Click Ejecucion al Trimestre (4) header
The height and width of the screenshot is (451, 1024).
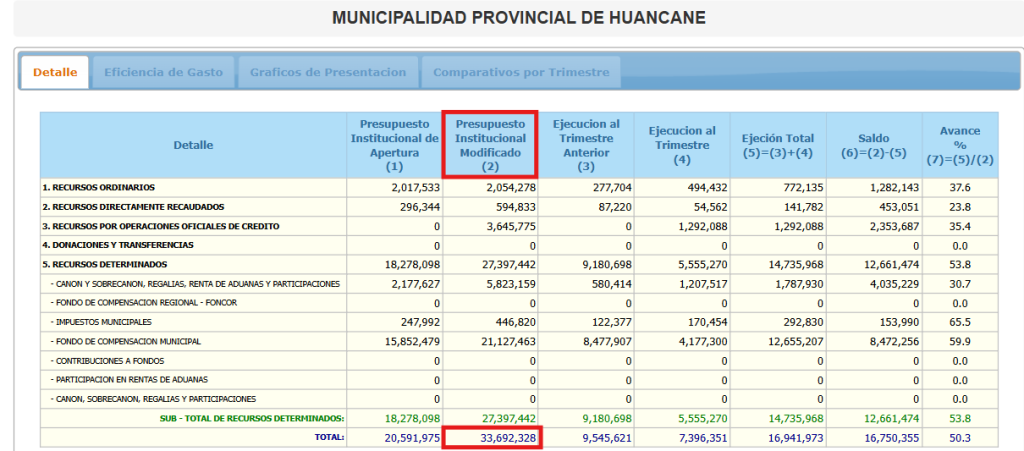tap(682, 145)
